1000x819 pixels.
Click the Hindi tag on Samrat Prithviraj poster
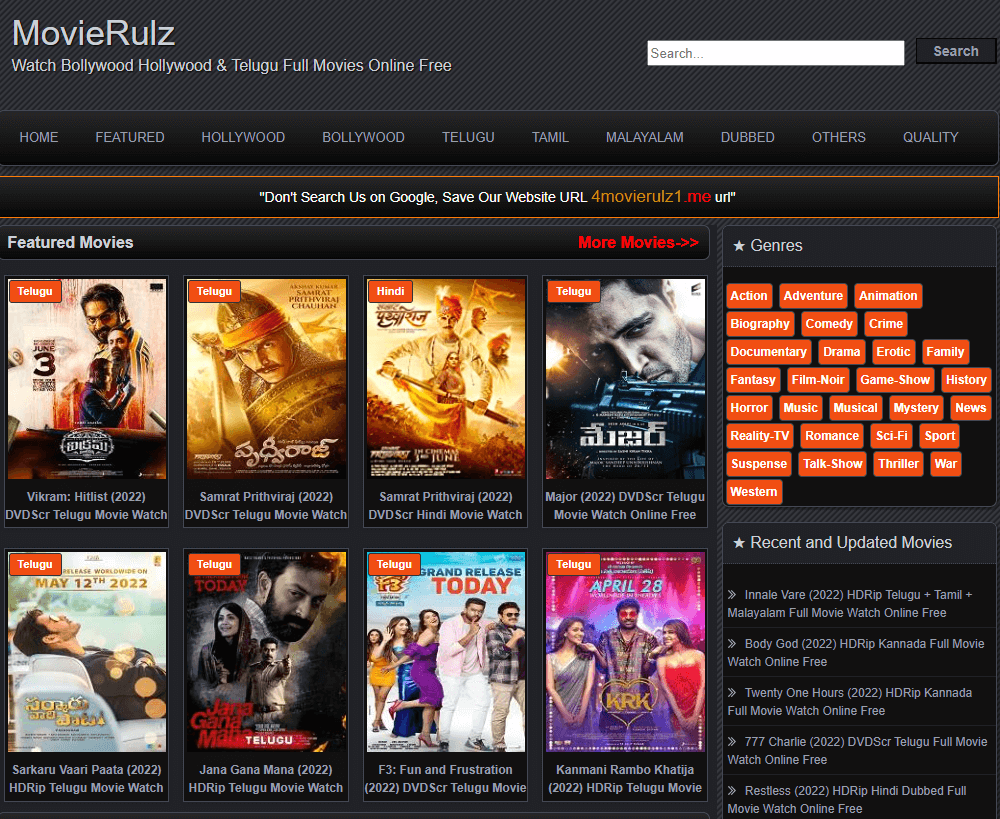[390, 291]
